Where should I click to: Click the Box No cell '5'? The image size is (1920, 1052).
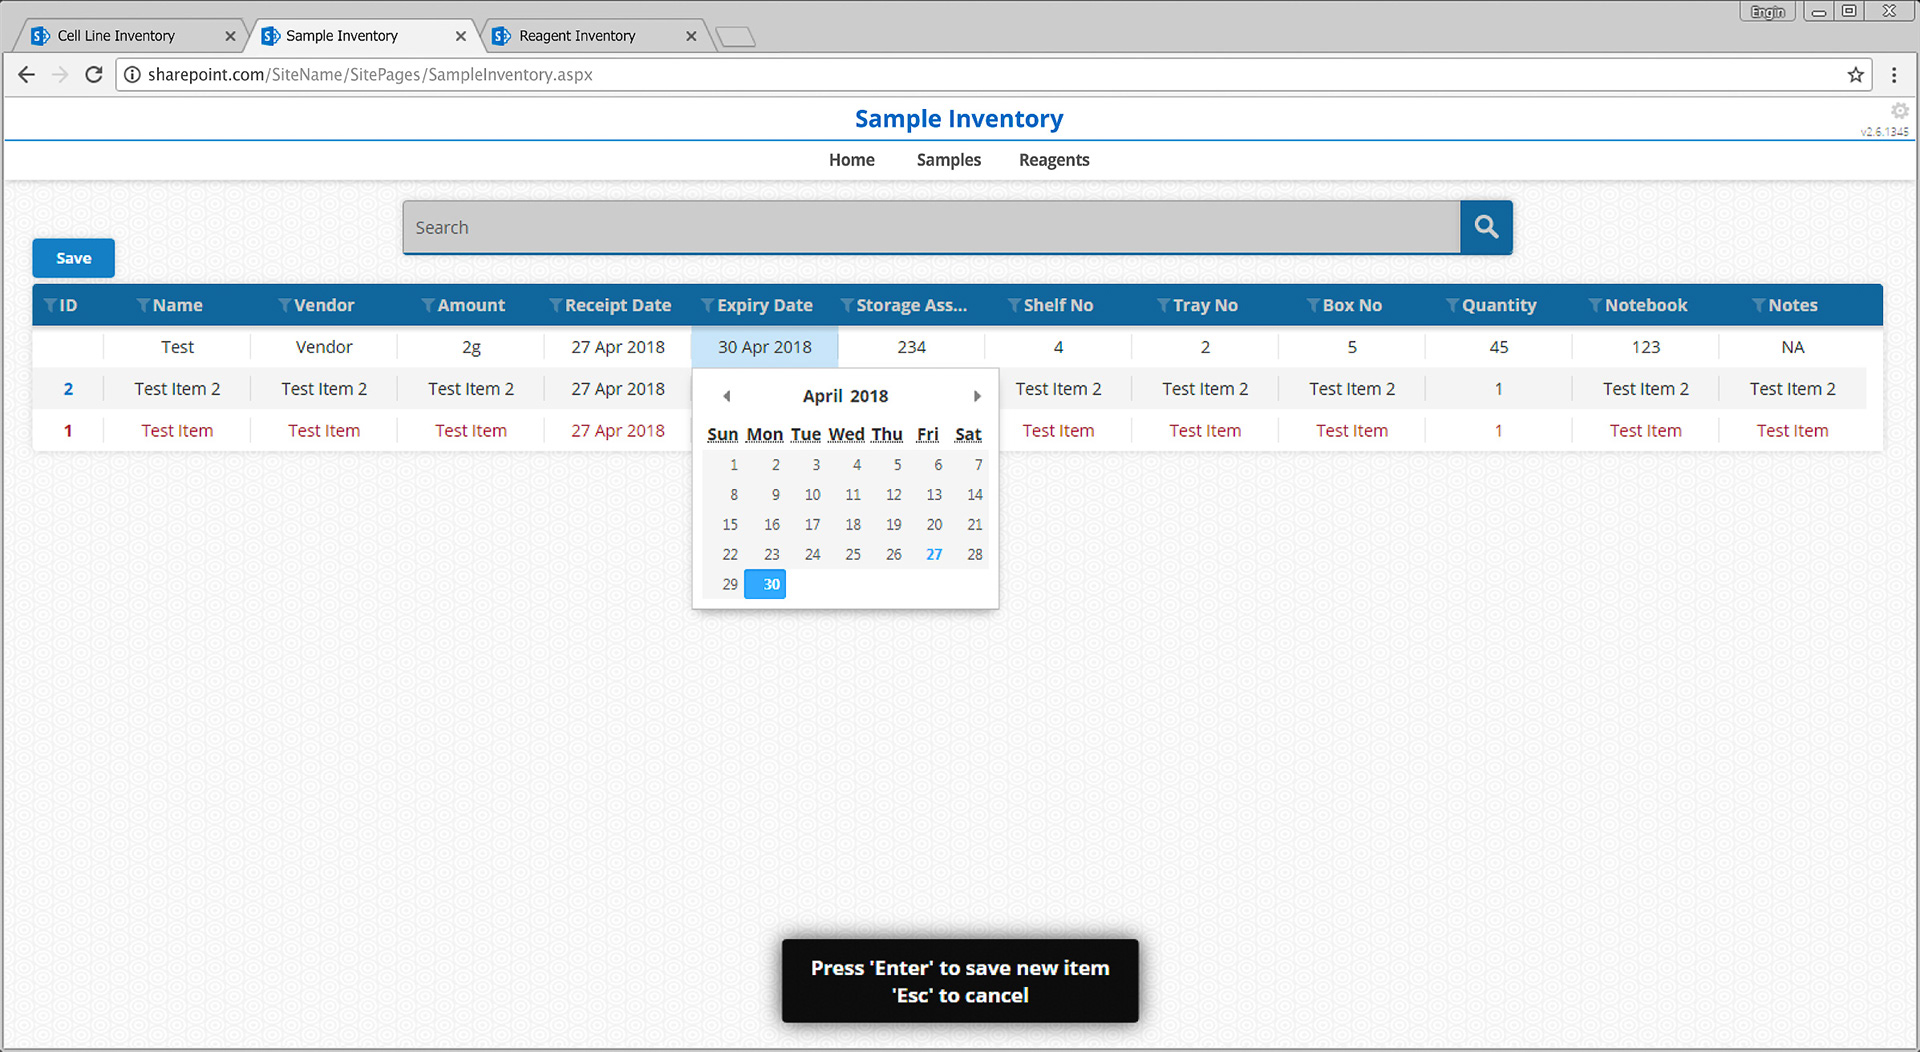(1352, 347)
